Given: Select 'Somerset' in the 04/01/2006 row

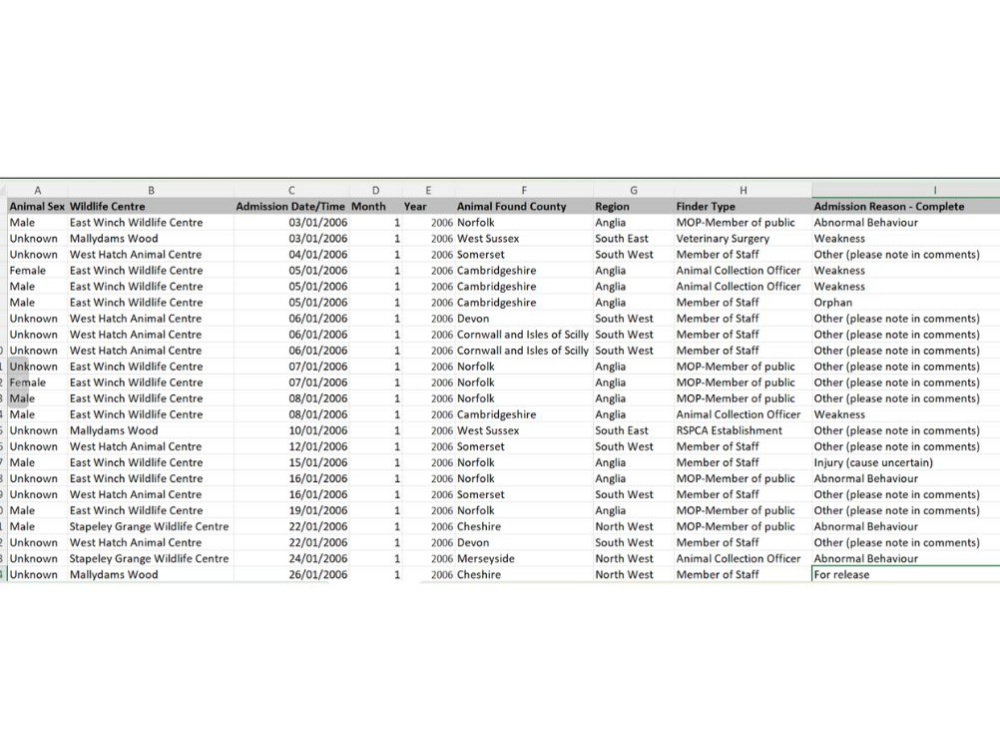Looking at the screenshot, I should click(524, 254).
